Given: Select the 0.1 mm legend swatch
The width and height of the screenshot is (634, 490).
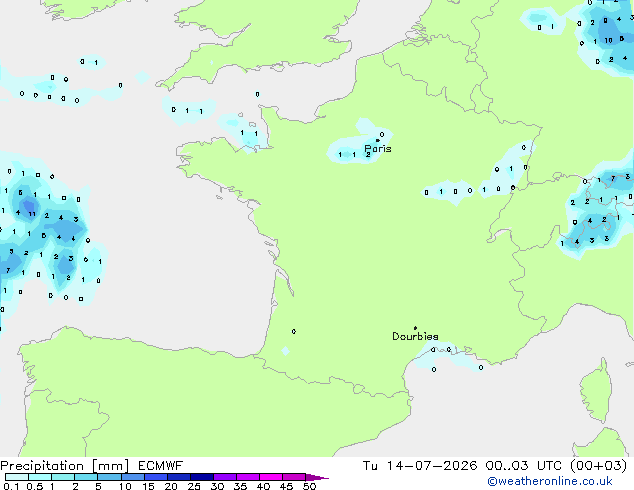Looking at the screenshot, I should [17, 477].
